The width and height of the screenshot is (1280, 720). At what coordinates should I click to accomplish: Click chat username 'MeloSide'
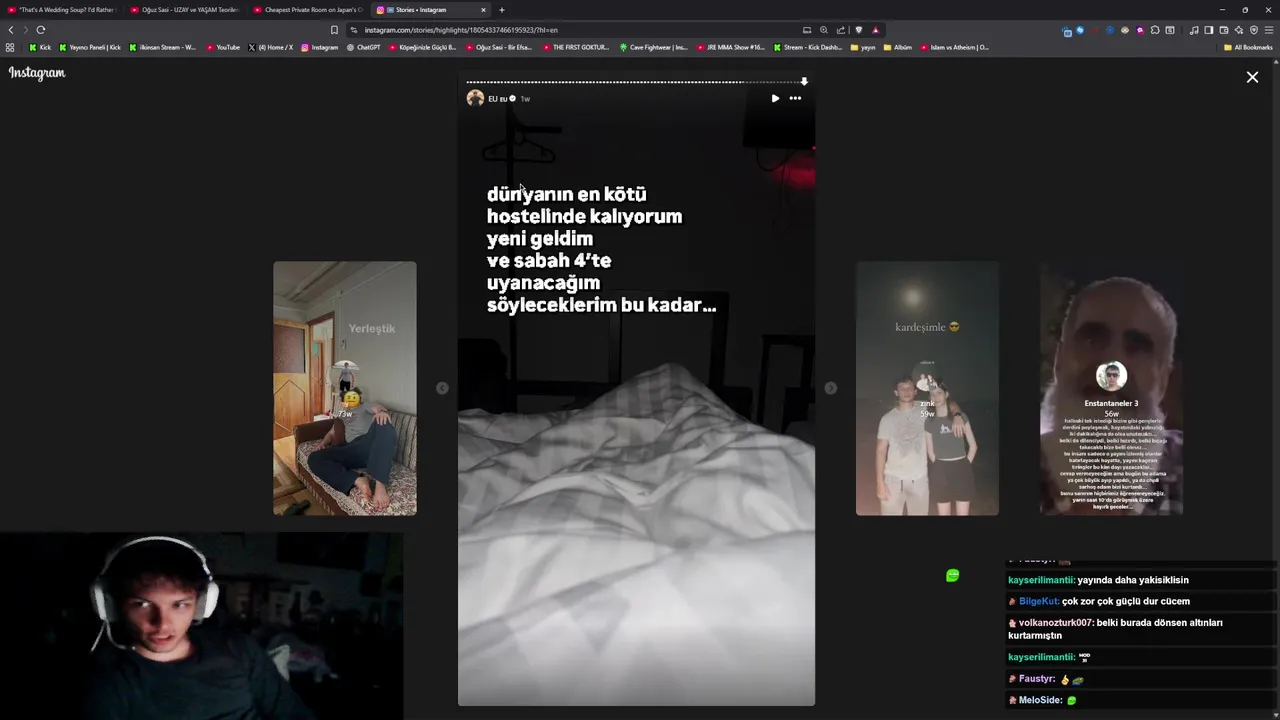[x=1040, y=700]
